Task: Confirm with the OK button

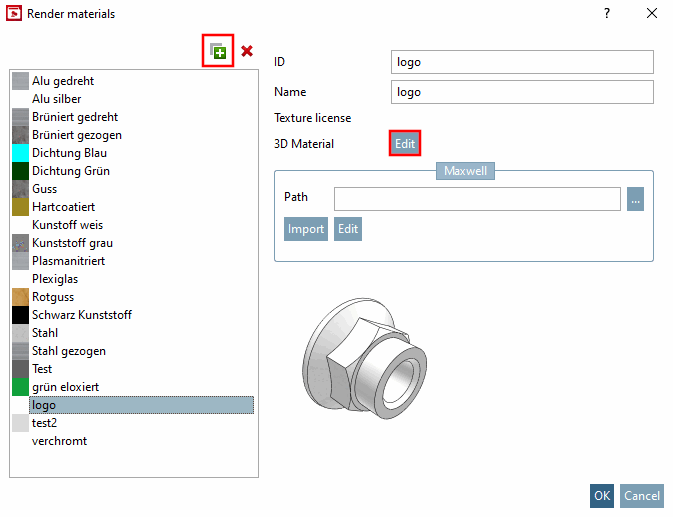Action: 602,496
